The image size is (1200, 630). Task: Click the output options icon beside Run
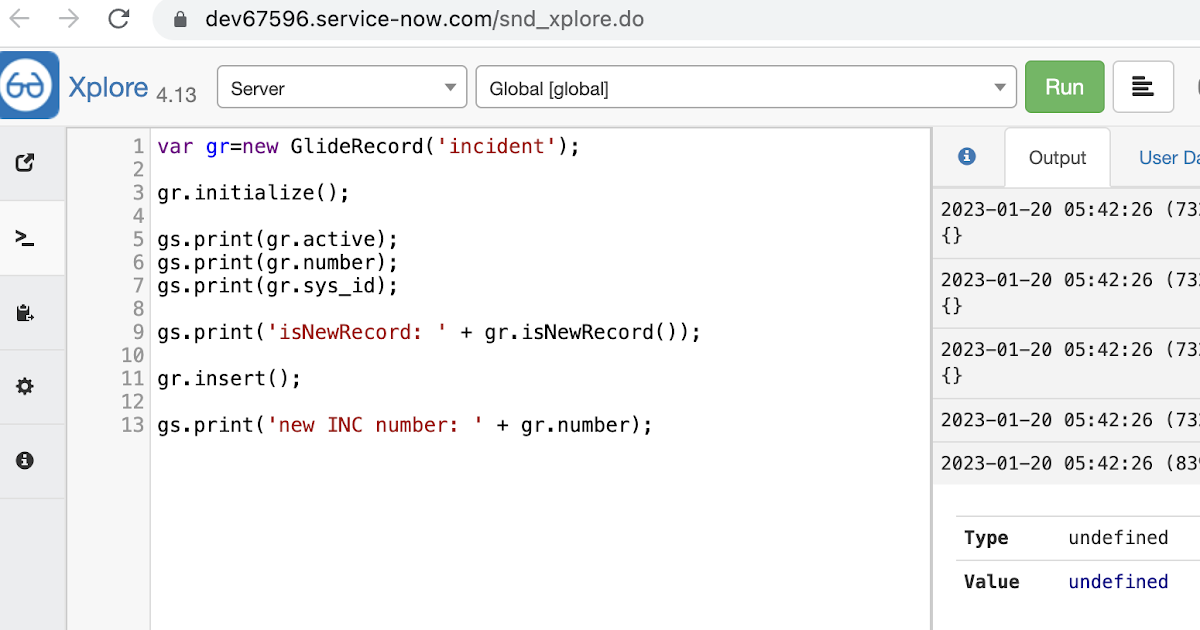(1143, 86)
